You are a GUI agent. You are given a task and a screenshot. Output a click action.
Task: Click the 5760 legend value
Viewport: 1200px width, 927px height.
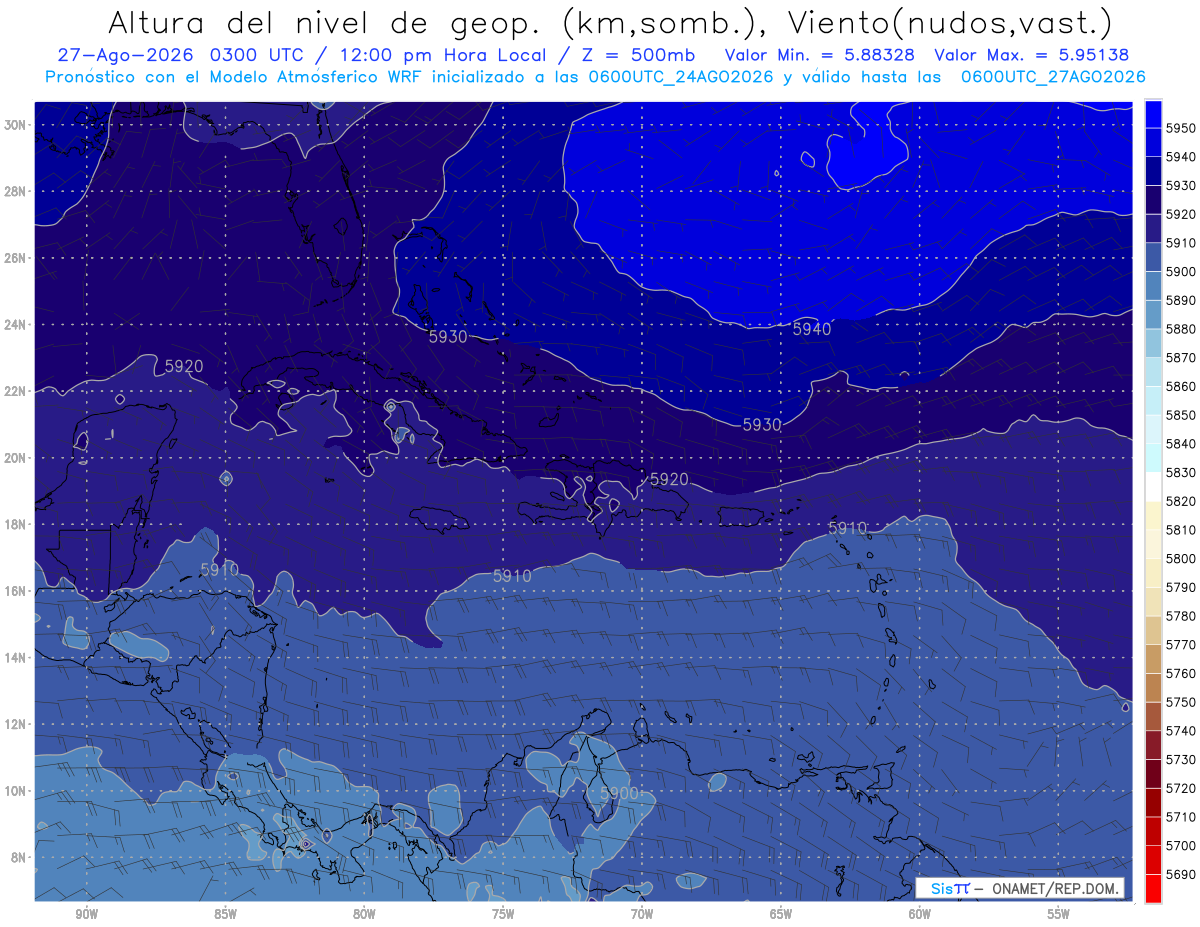pyautogui.click(x=1181, y=673)
